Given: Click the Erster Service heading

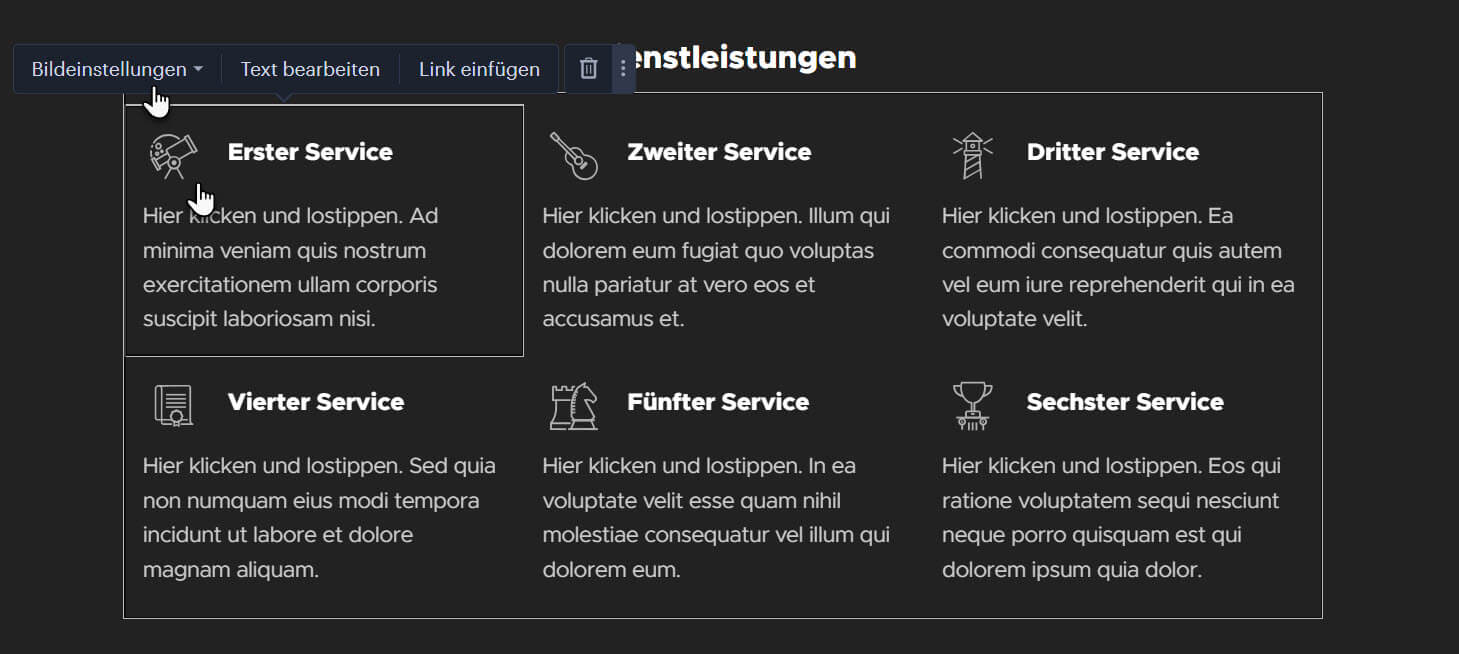Looking at the screenshot, I should tap(310, 152).
